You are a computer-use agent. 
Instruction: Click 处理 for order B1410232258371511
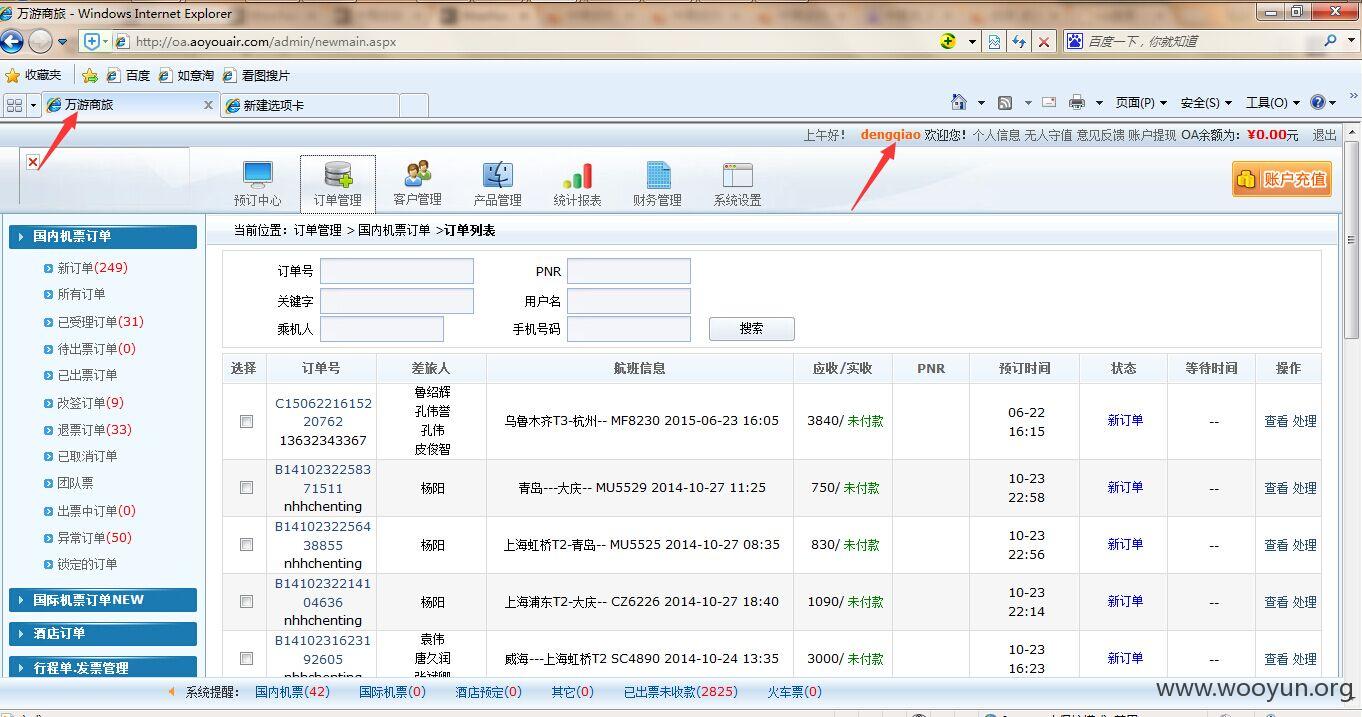coord(1304,488)
